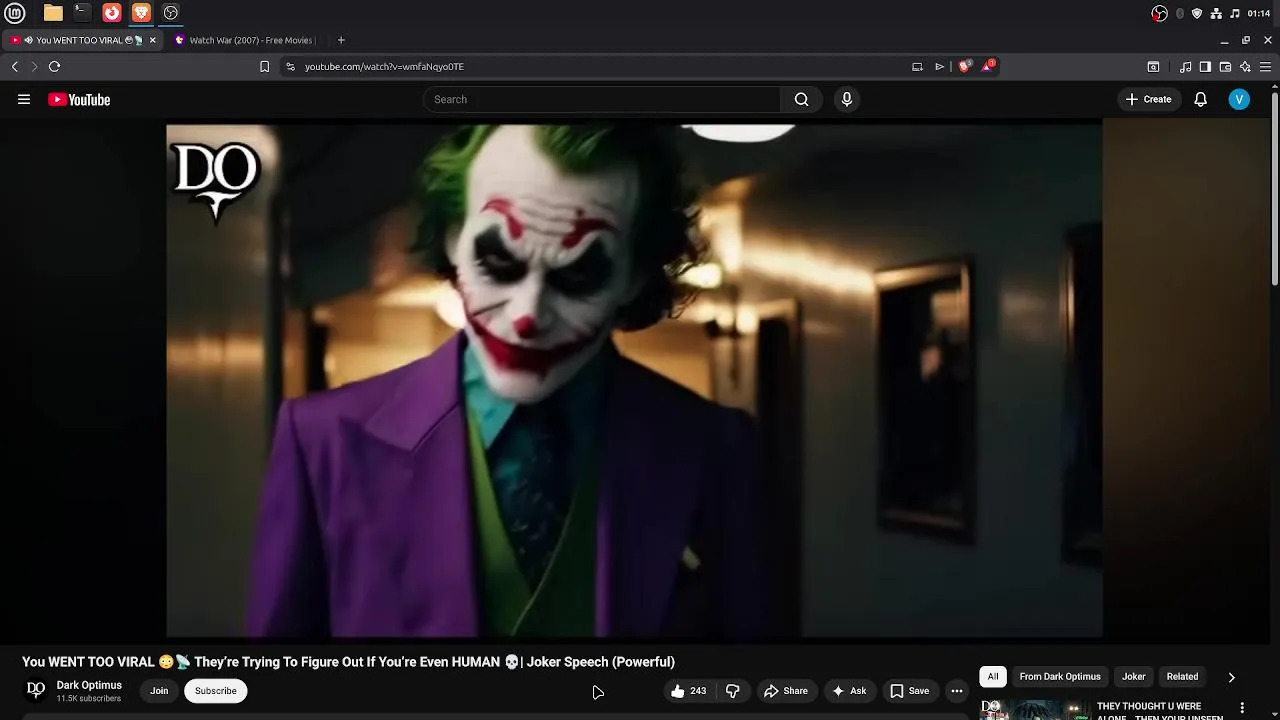Open Brave Leo AI sparkle icon
1280x720 pixels.
(x=1245, y=66)
